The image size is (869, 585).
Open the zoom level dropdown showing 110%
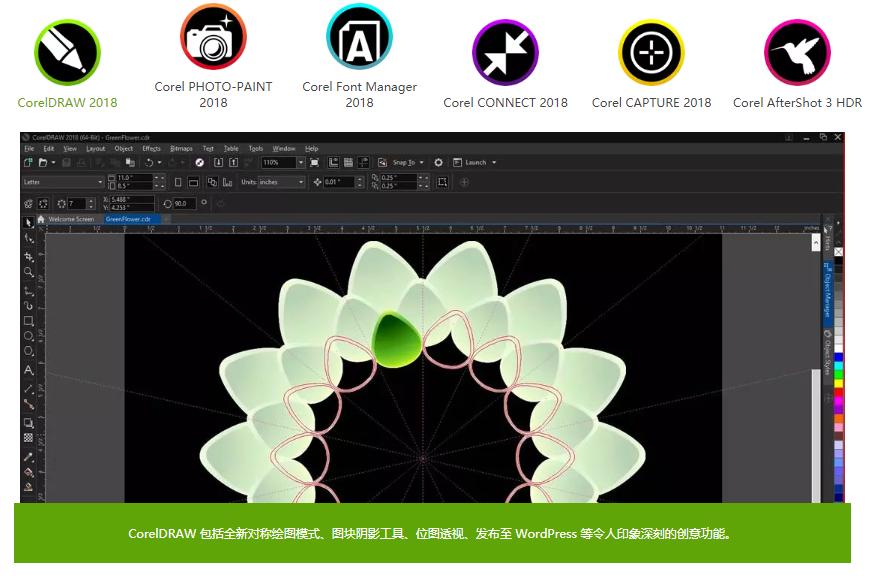click(x=299, y=161)
